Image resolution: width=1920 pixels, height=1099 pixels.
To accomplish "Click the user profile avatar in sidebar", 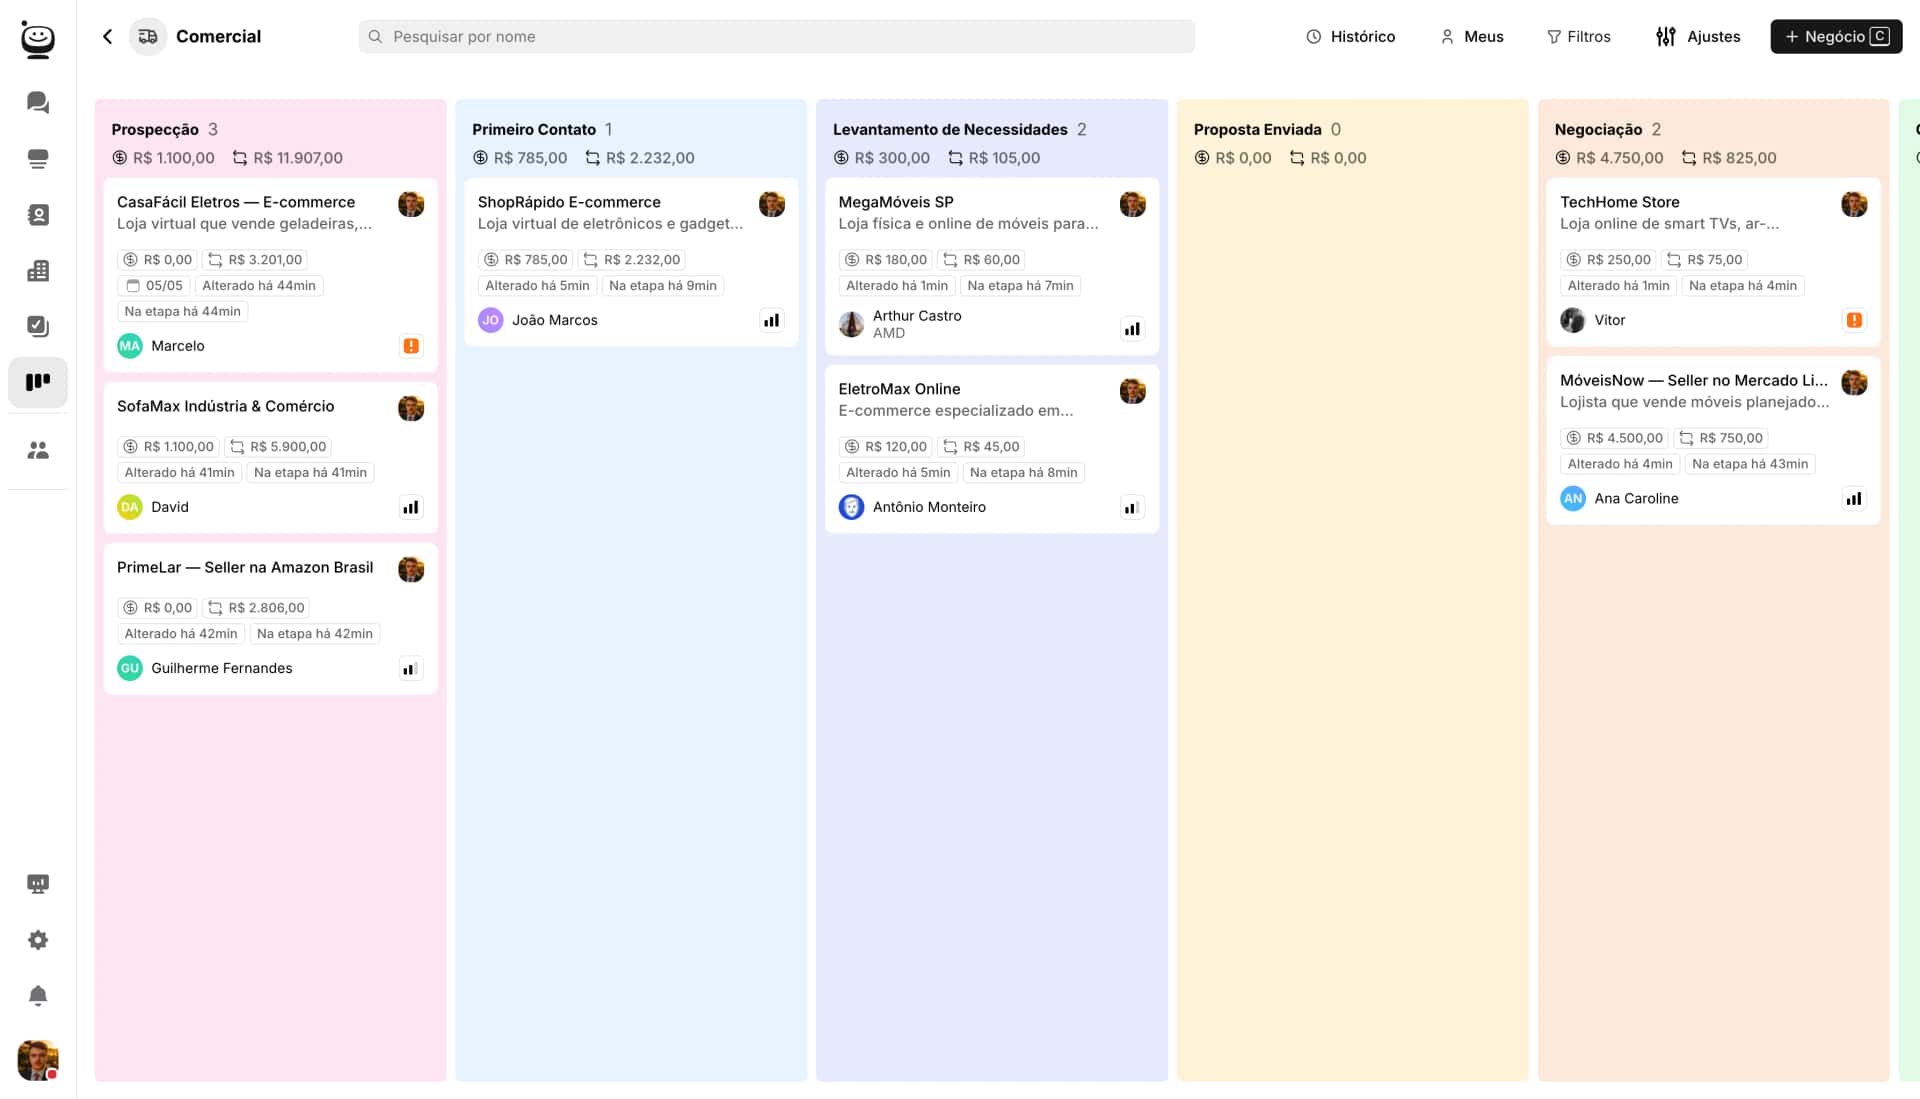I will [x=38, y=1060].
